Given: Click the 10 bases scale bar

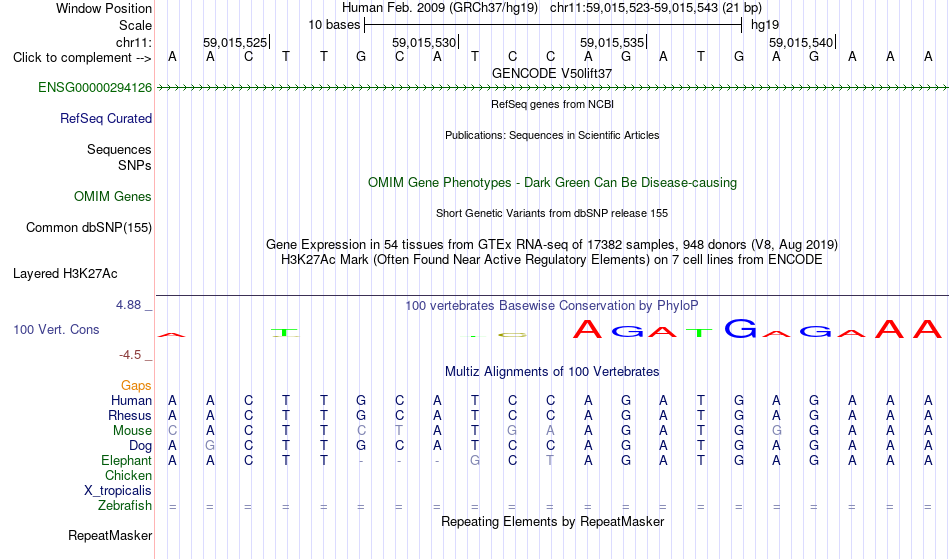Looking at the screenshot, I should click(x=553, y=25).
